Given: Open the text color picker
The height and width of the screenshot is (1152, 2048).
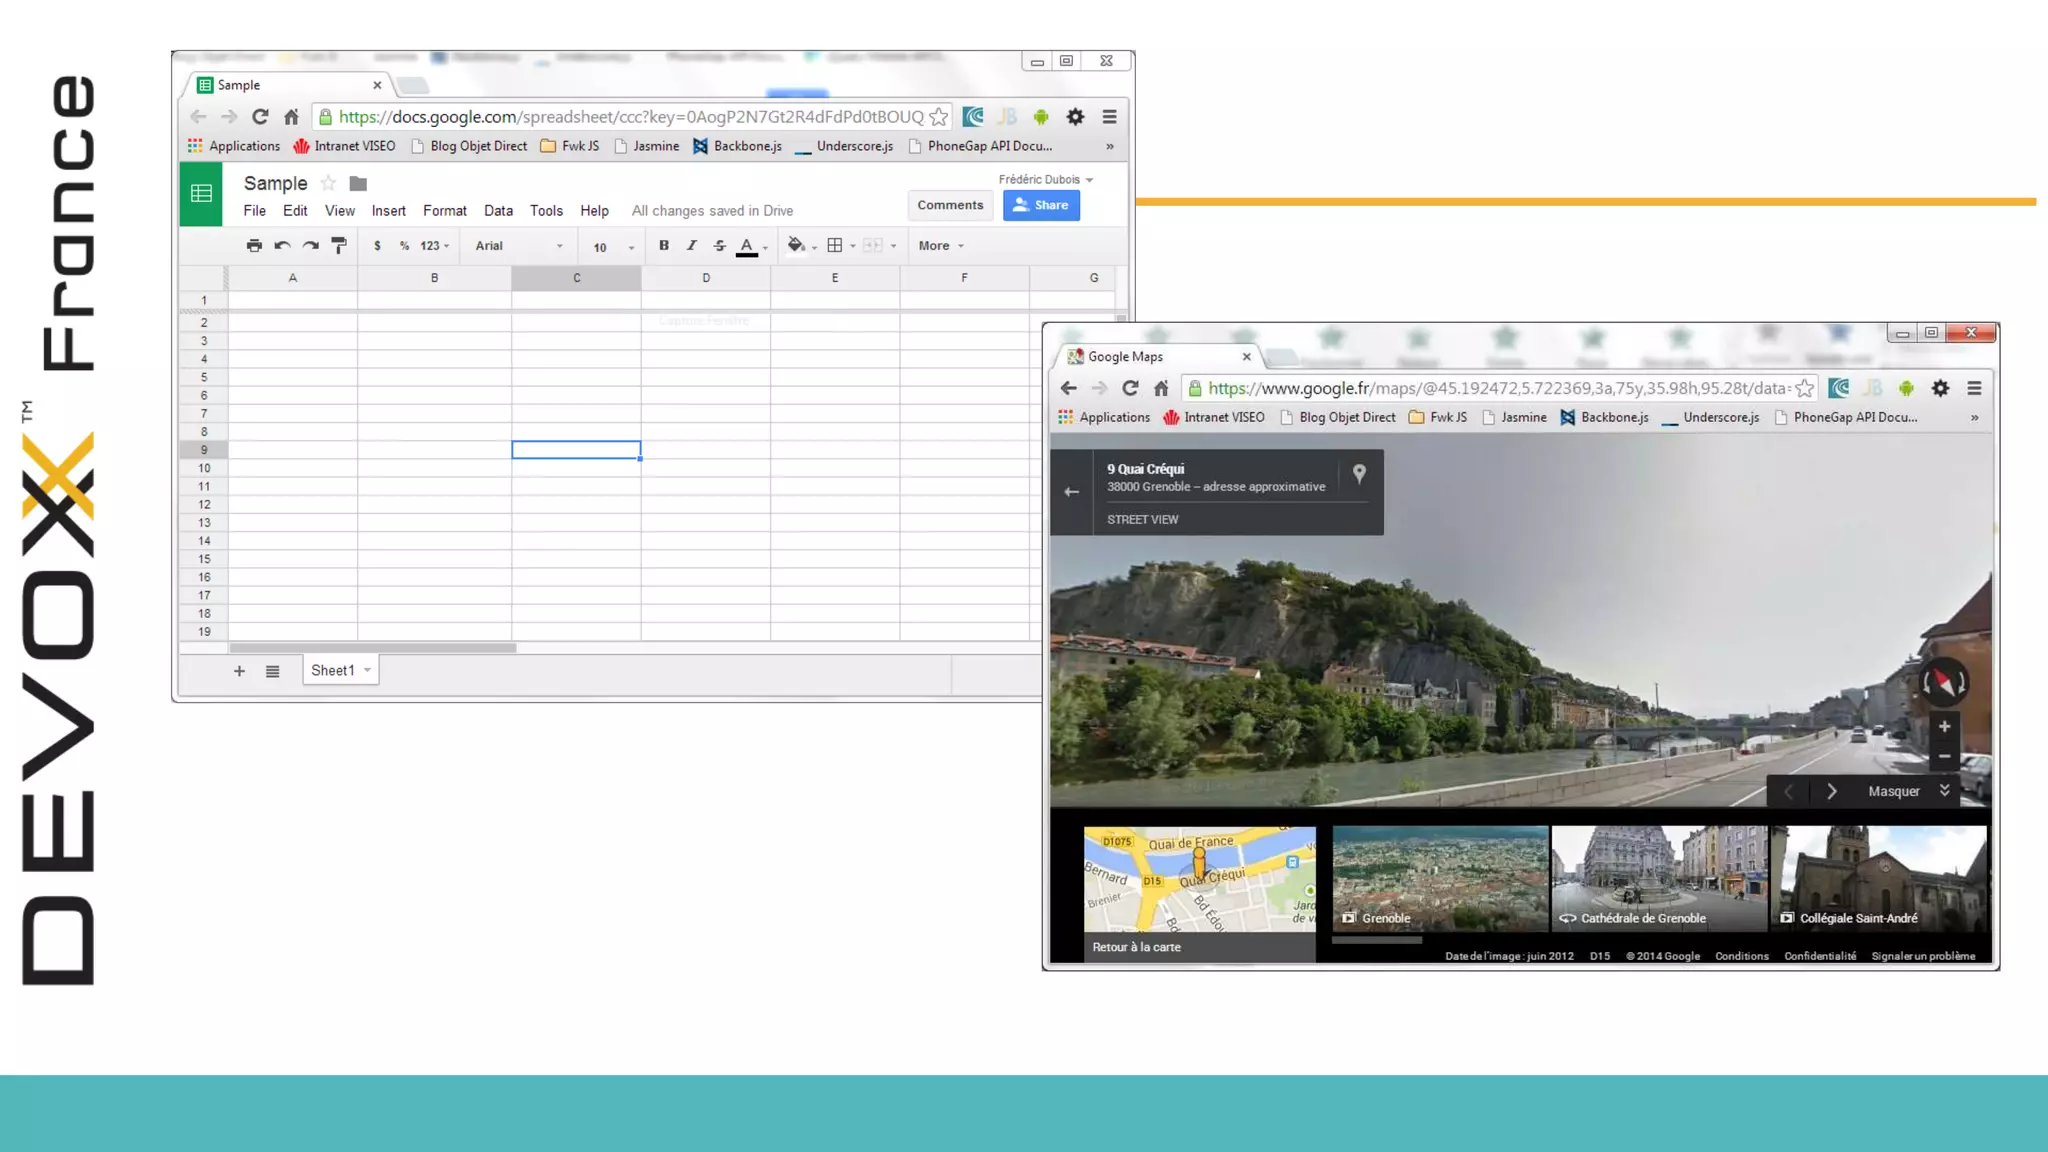Looking at the screenshot, I should (x=747, y=245).
